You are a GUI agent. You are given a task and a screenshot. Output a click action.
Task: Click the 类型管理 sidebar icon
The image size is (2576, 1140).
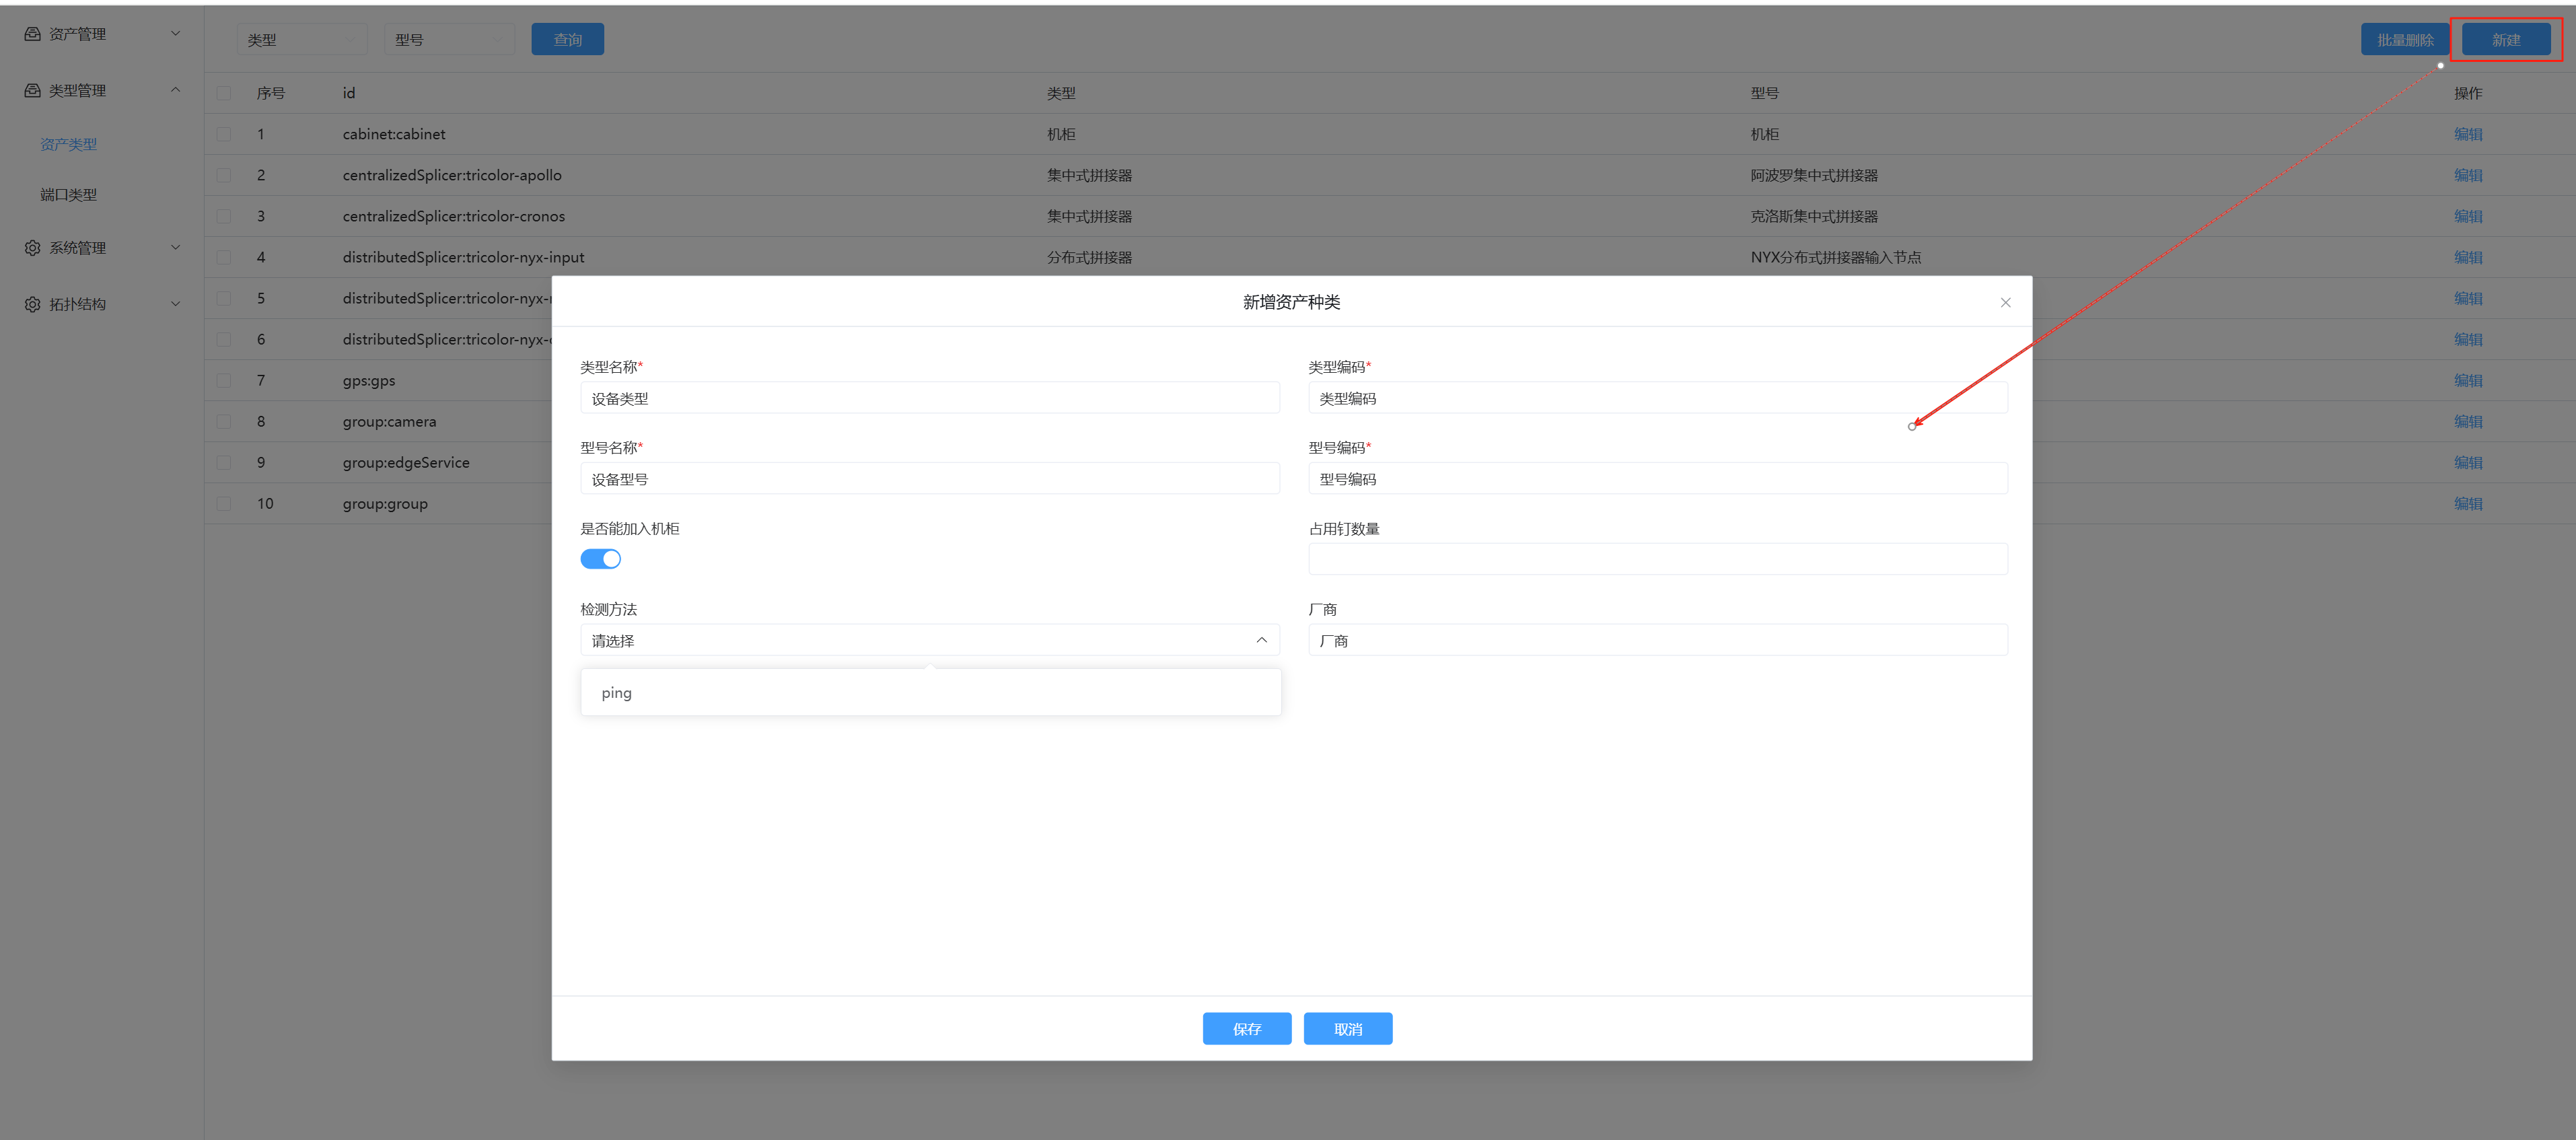(32, 90)
